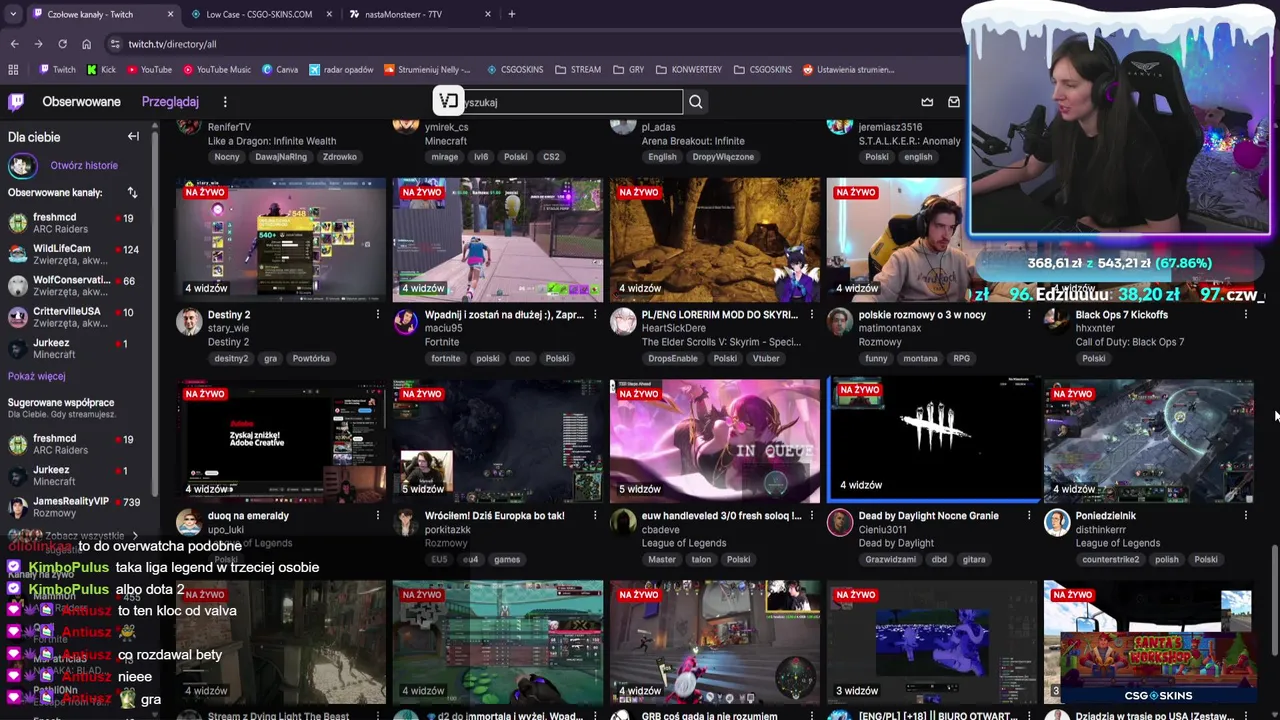Click Otwórz historie link
The width and height of the screenshot is (1280, 720).
click(x=84, y=165)
